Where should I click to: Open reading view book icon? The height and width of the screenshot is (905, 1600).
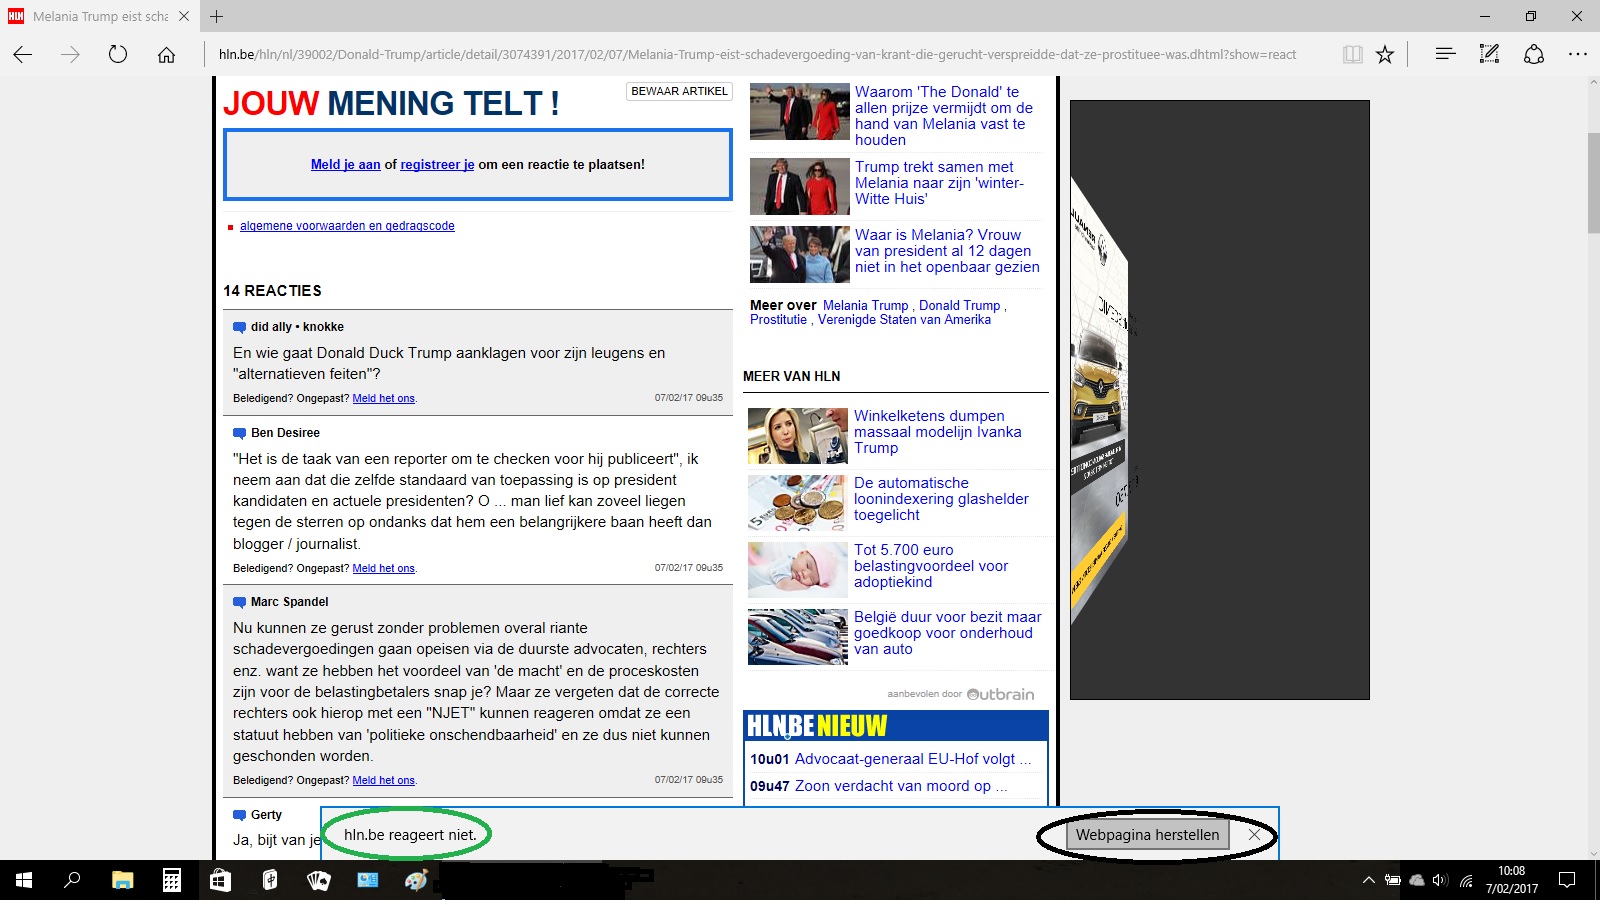coord(1353,55)
